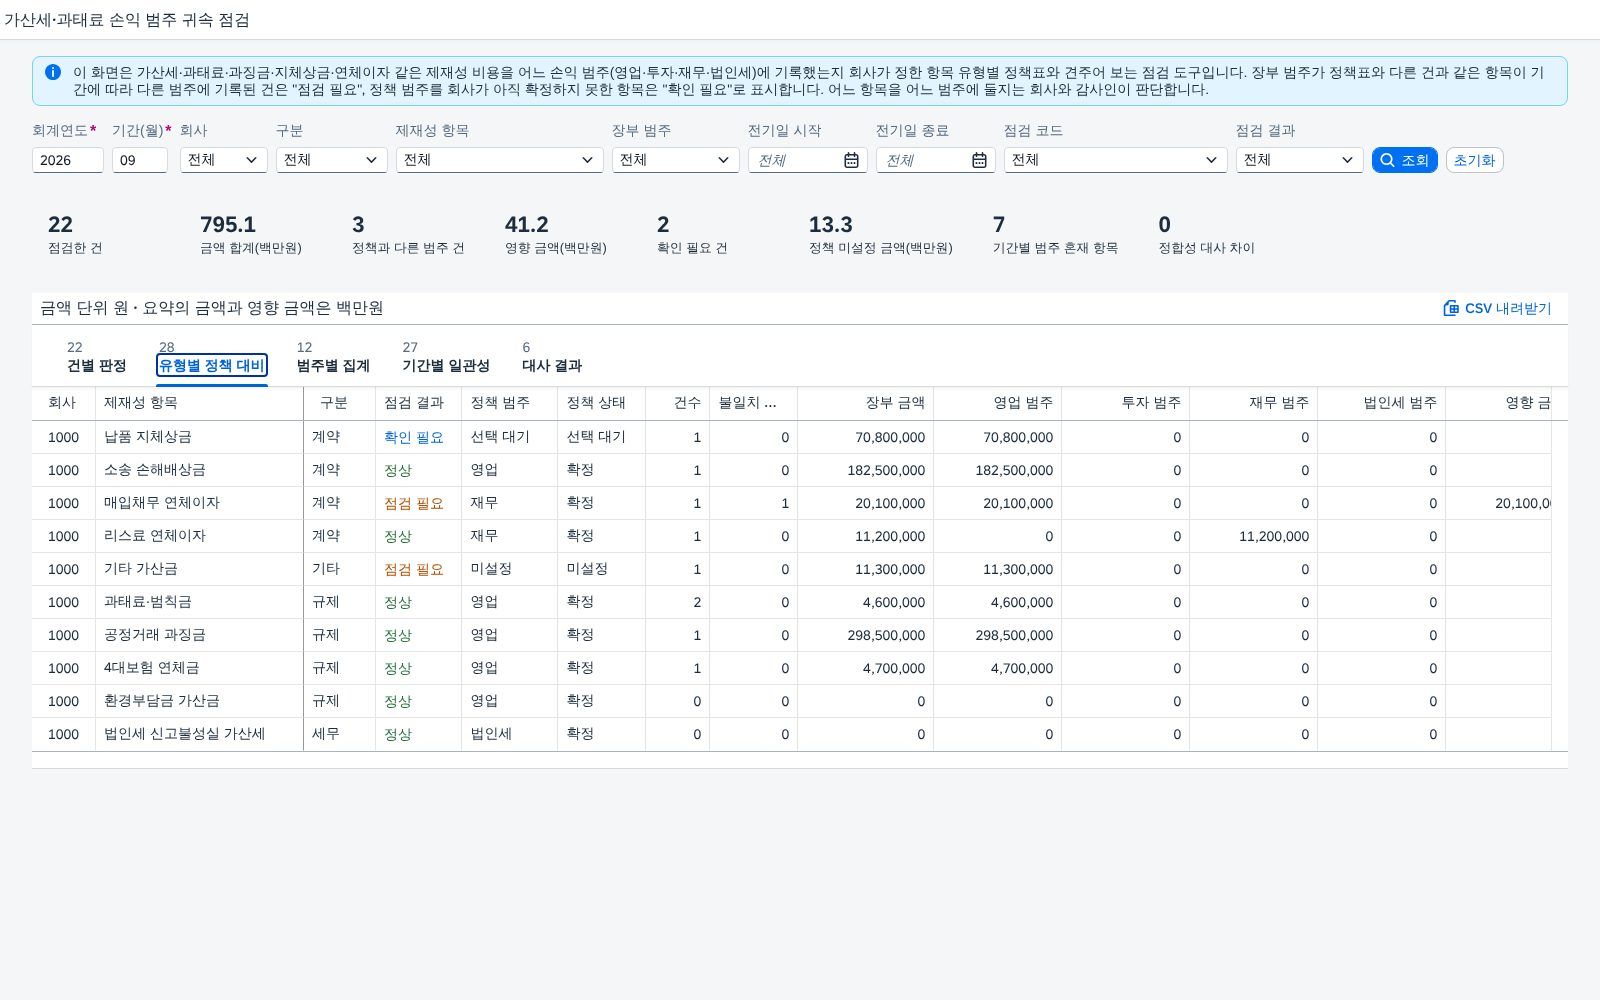The height and width of the screenshot is (1000, 1600).
Task: Select the 소송 손해배상금 row cell
Action: 199,470
